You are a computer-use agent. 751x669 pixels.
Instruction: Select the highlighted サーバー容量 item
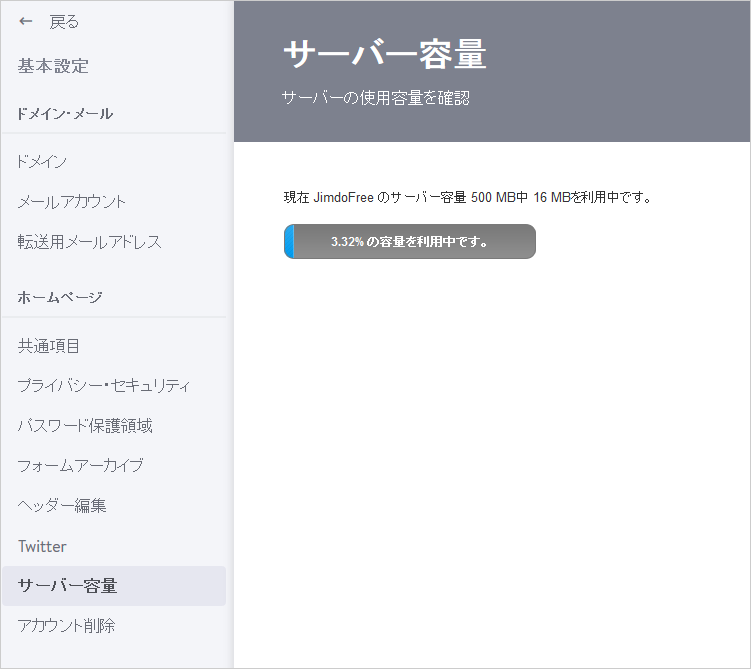tap(114, 586)
